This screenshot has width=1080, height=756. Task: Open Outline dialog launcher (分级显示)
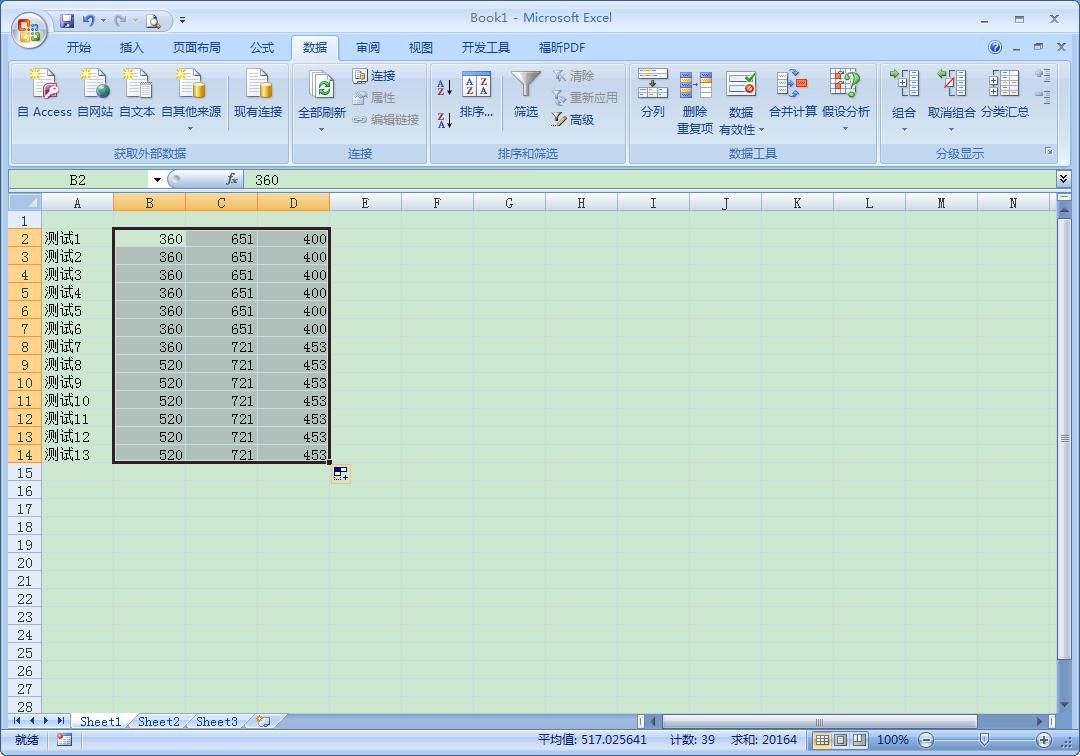1049,151
